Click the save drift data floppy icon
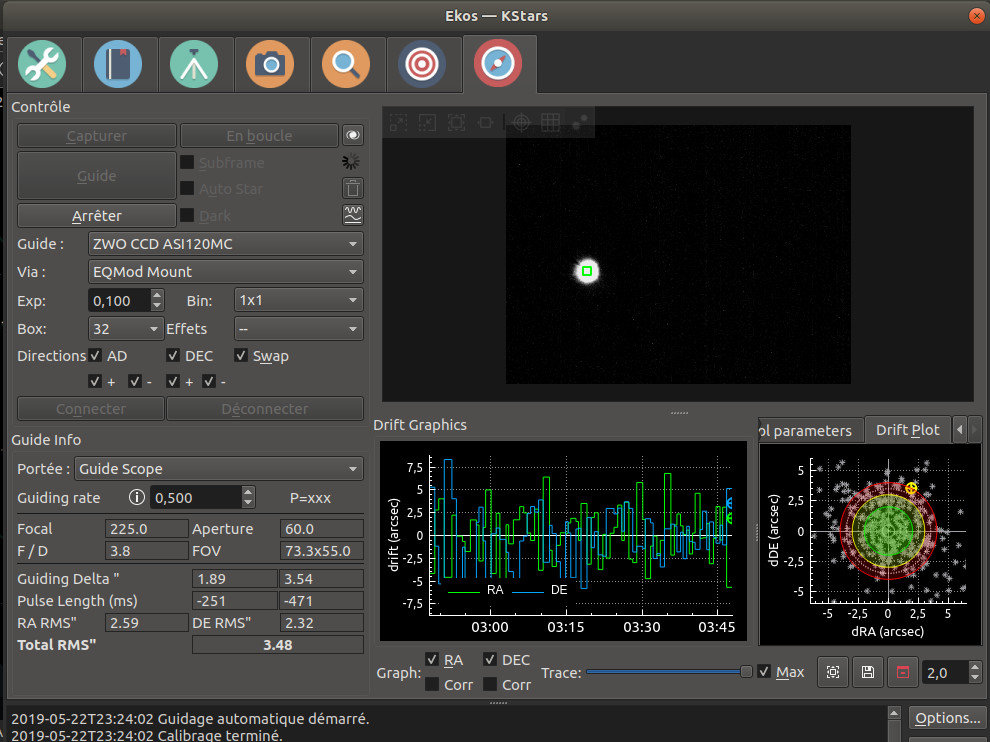The image size is (990, 742). pyautogui.click(x=867, y=673)
